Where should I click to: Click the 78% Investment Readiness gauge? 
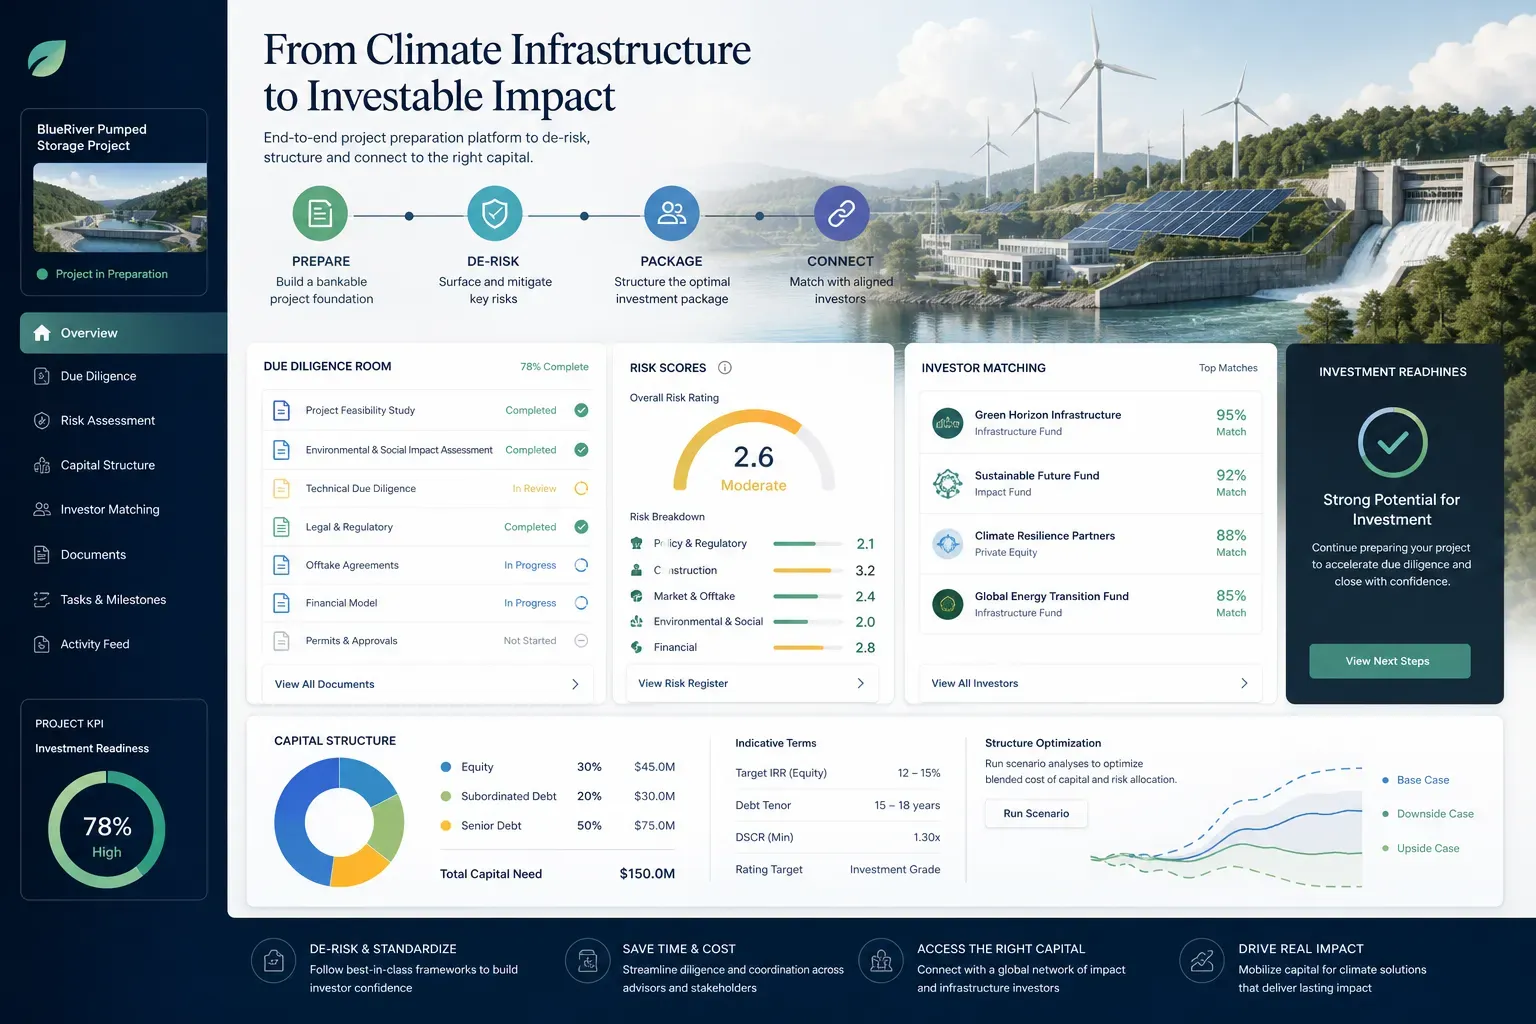click(x=107, y=829)
